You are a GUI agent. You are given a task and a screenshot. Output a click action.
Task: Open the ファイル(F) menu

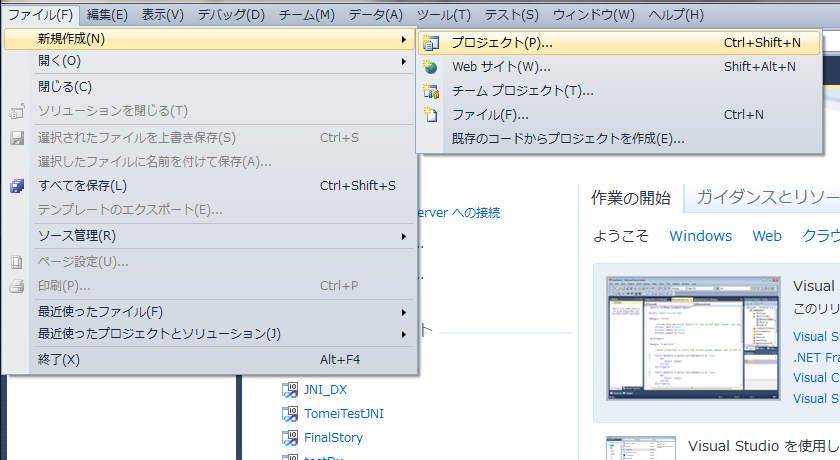pyautogui.click(x=41, y=15)
